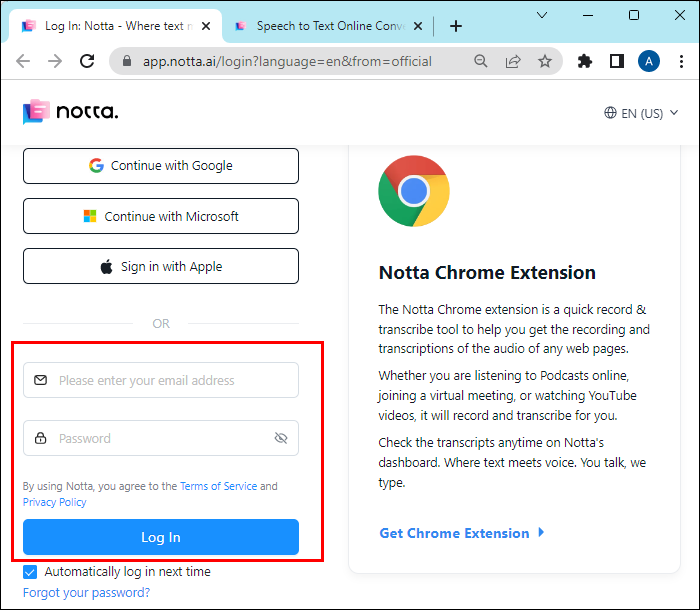Follow the Forgot your password link
Image resolution: width=700 pixels, height=610 pixels.
[x=86, y=592]
